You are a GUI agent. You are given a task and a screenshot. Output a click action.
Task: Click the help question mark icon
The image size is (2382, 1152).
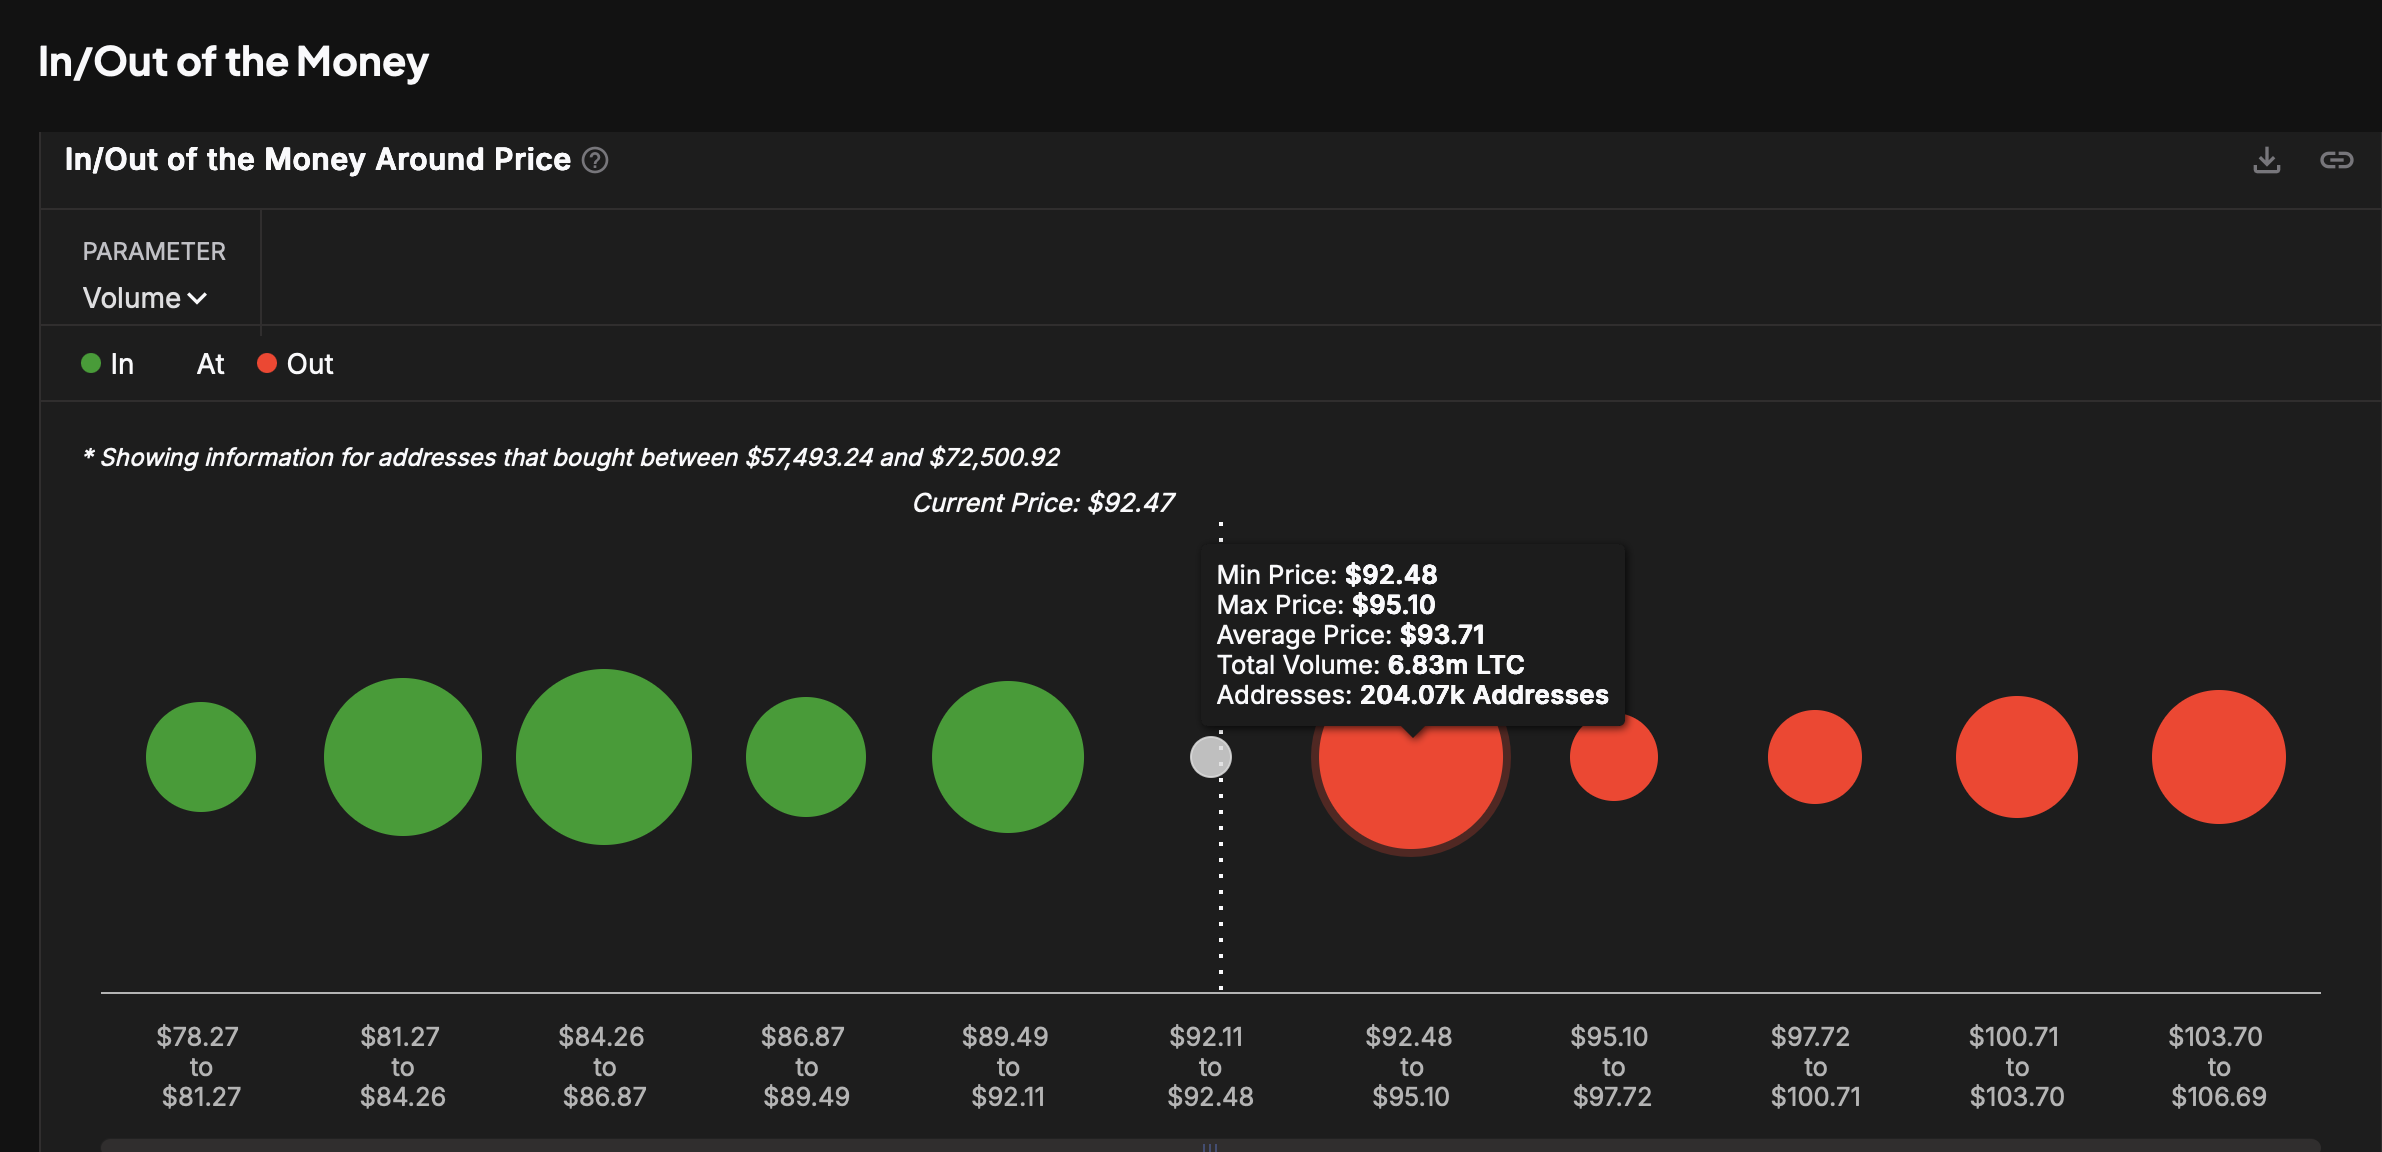595,160
